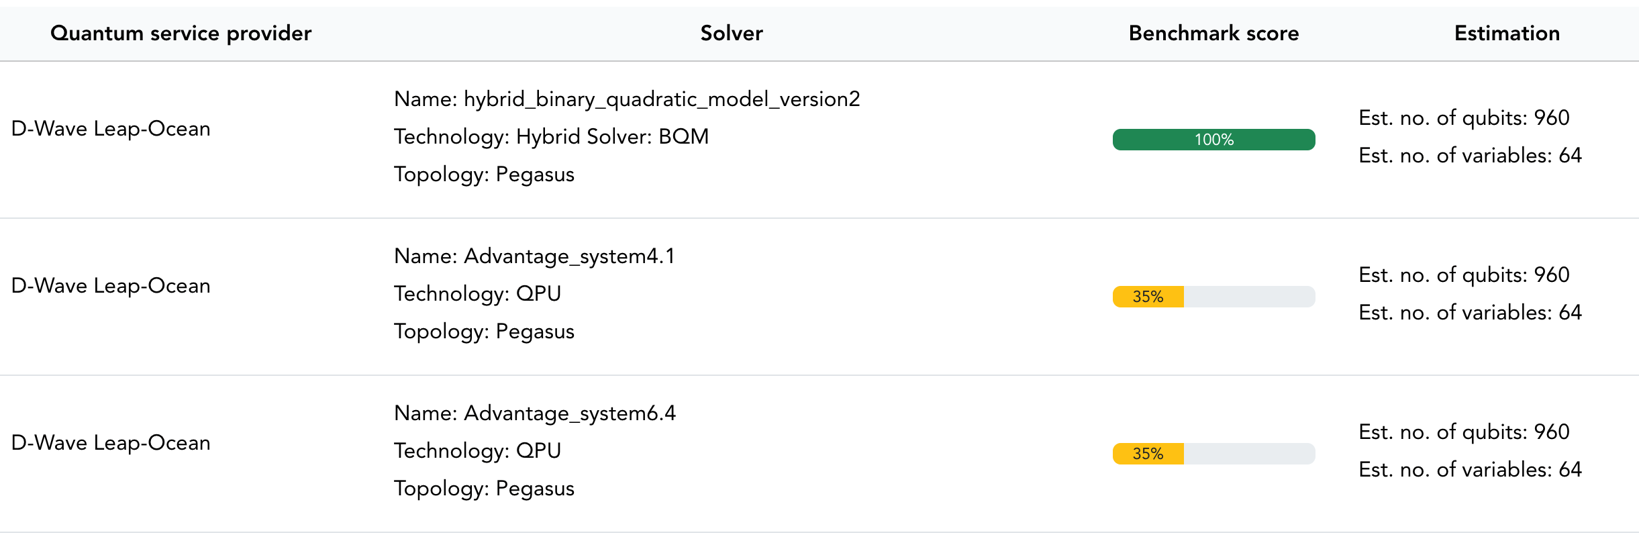Click Topology: Pegasus in the hybrid solver row
Viewport: 1639px width, 541px height.
[484, 175]
